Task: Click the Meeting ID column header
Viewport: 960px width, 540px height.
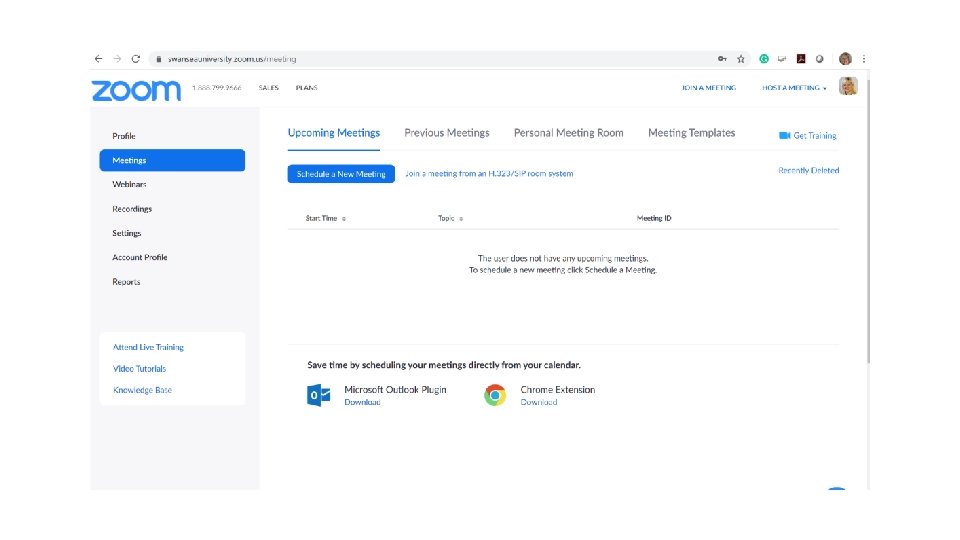Action: point(654,218)
